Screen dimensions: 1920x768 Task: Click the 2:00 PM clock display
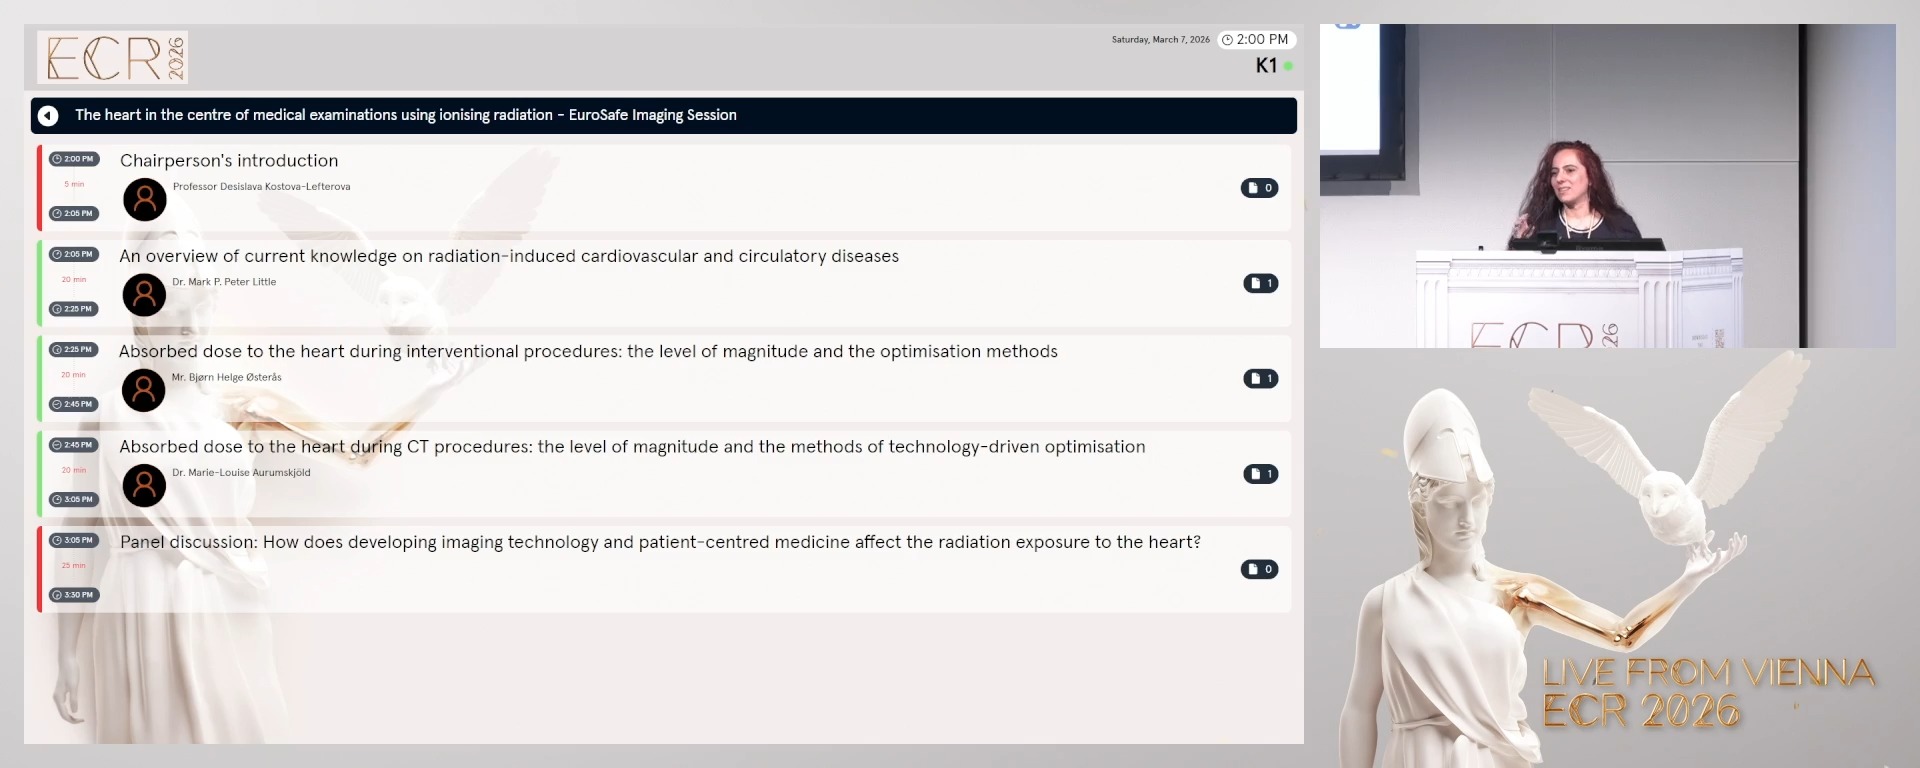1256,40
